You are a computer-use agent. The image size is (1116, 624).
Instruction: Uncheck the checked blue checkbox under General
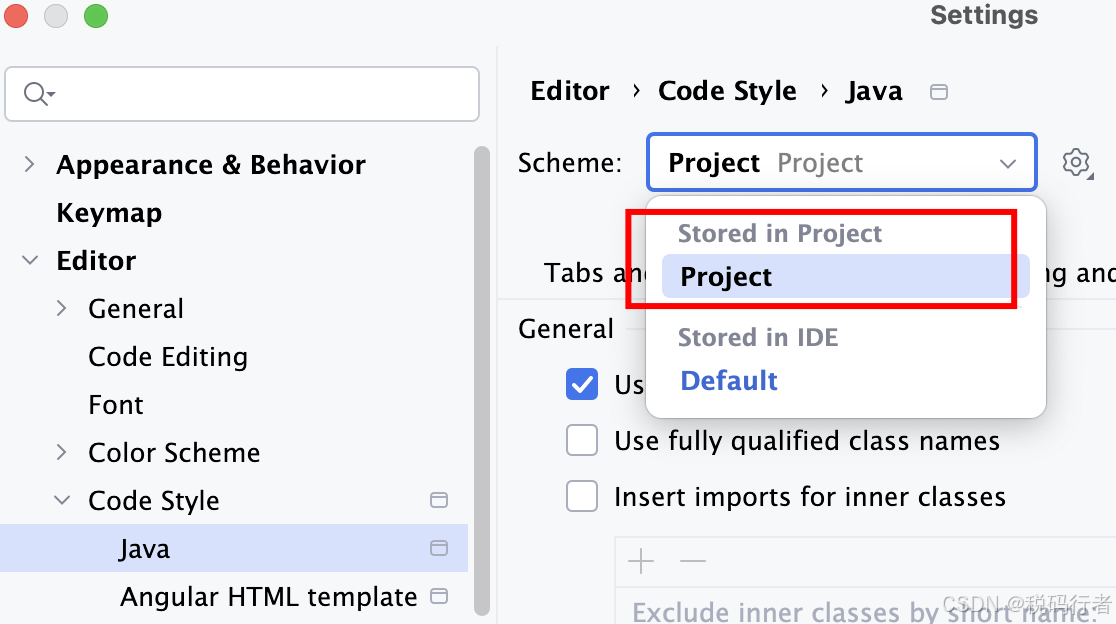pos(581,384)
